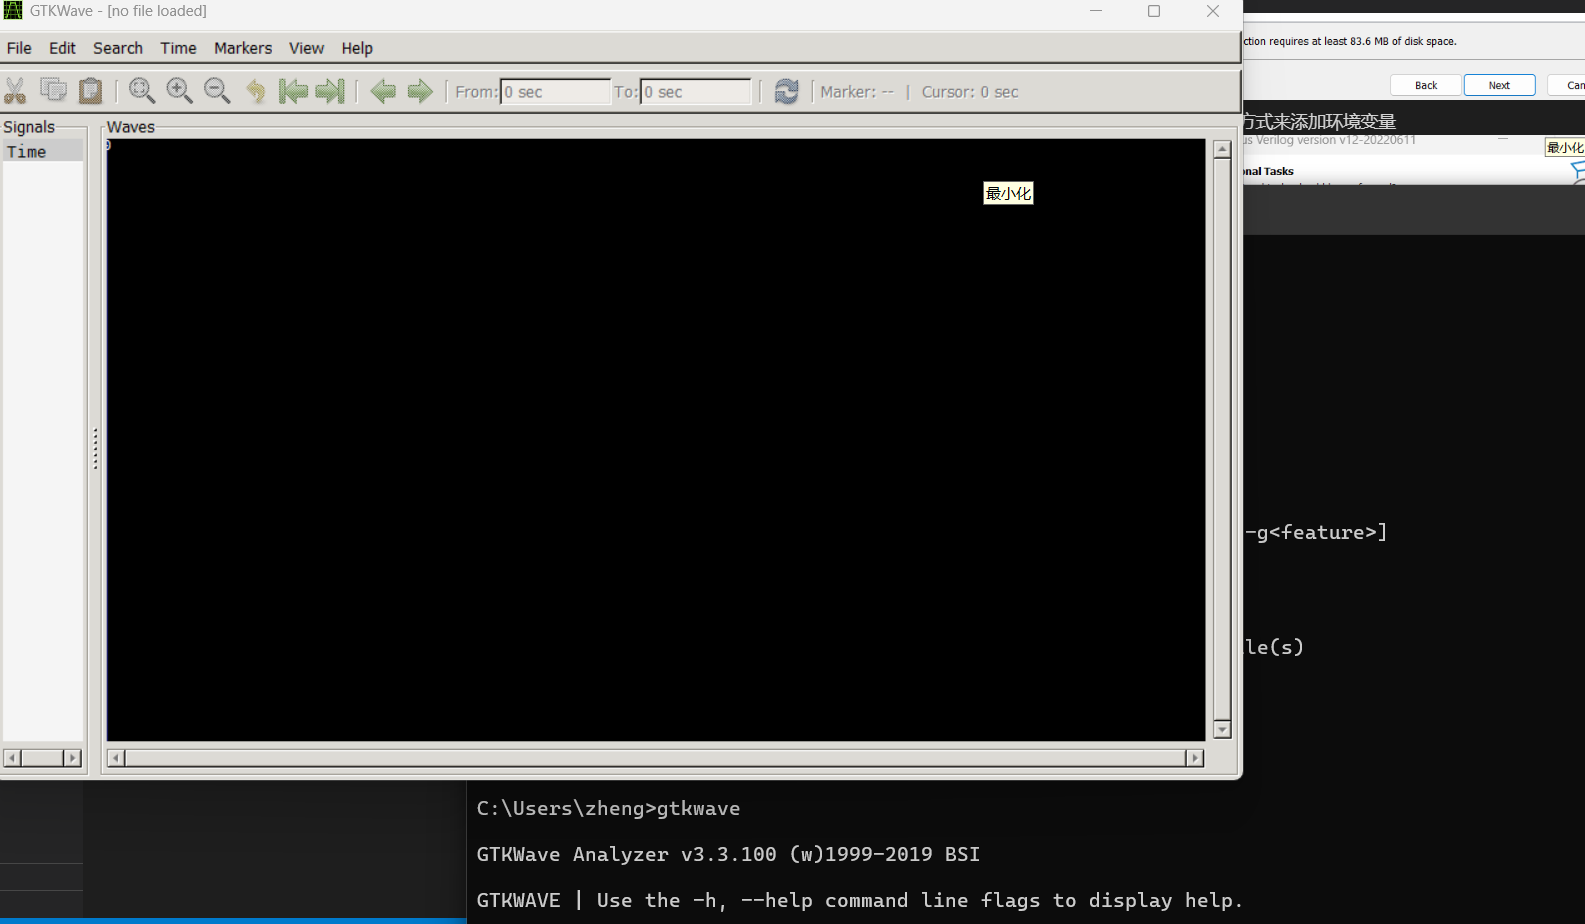Click the Find Next Edge right arrow
Viewport: 1585px width, 924px height.
point(420,91)
